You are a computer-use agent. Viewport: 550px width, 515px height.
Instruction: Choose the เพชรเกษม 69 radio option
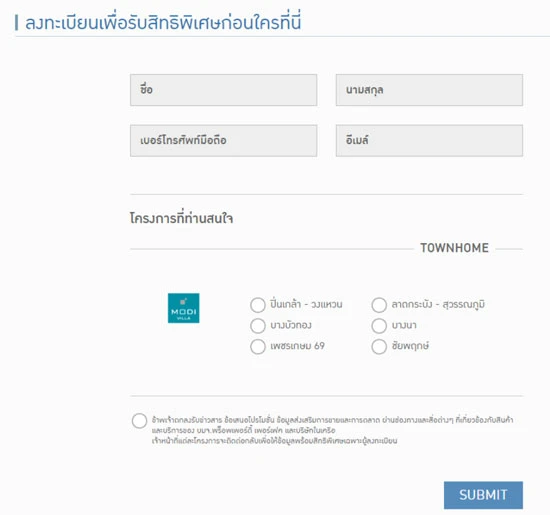point(258,346)
